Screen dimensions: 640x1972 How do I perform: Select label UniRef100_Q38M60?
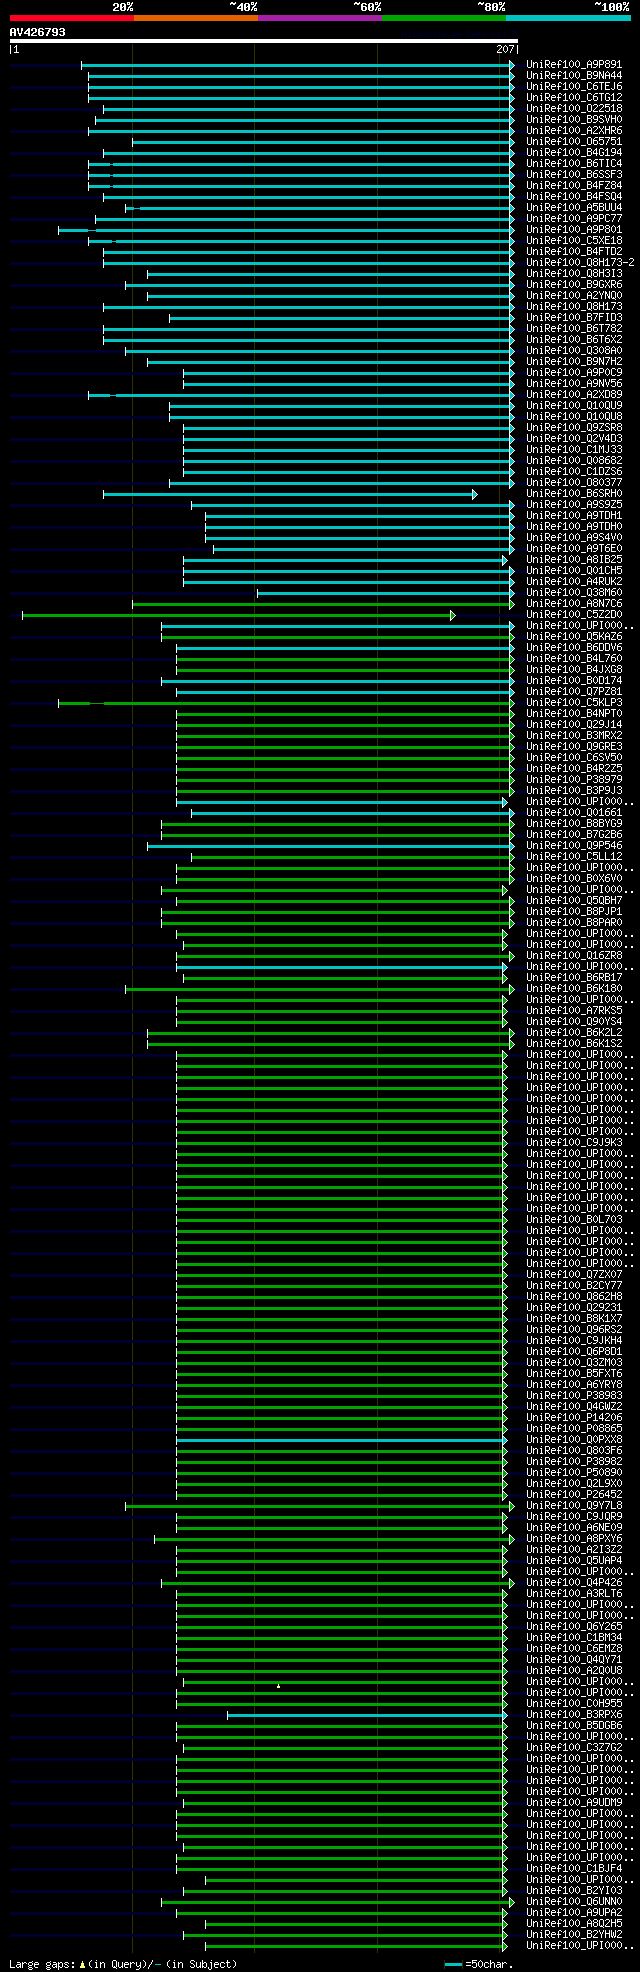pyautogui.click(x=574, y=593)
